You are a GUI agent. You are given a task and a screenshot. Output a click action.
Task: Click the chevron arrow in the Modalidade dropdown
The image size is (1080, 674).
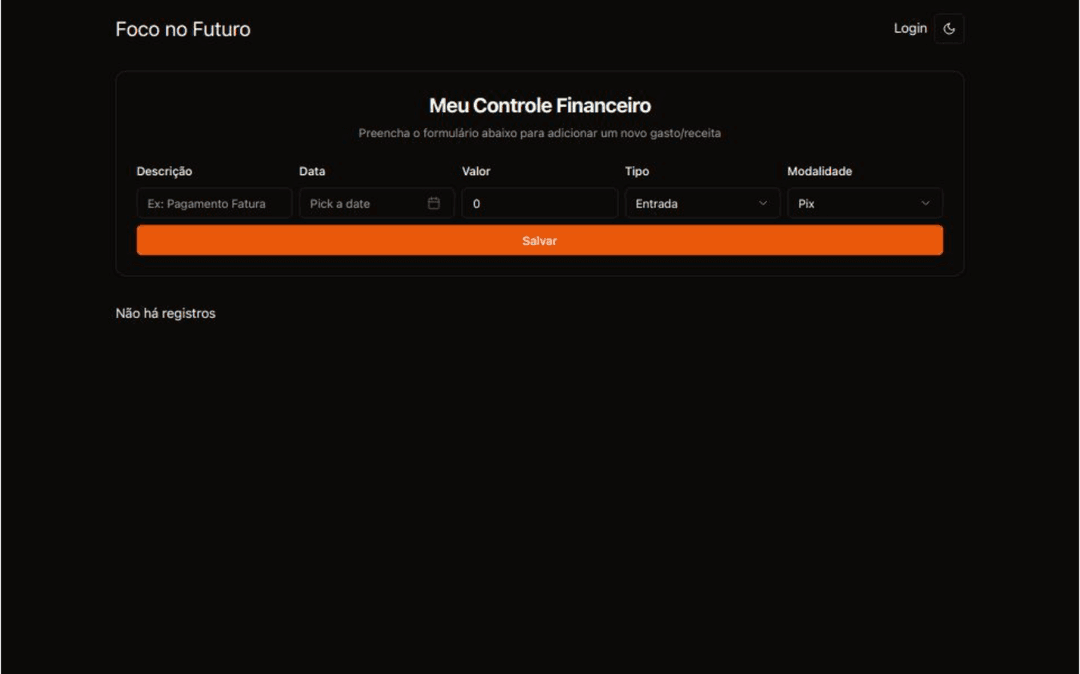click(x=925, y=203)
